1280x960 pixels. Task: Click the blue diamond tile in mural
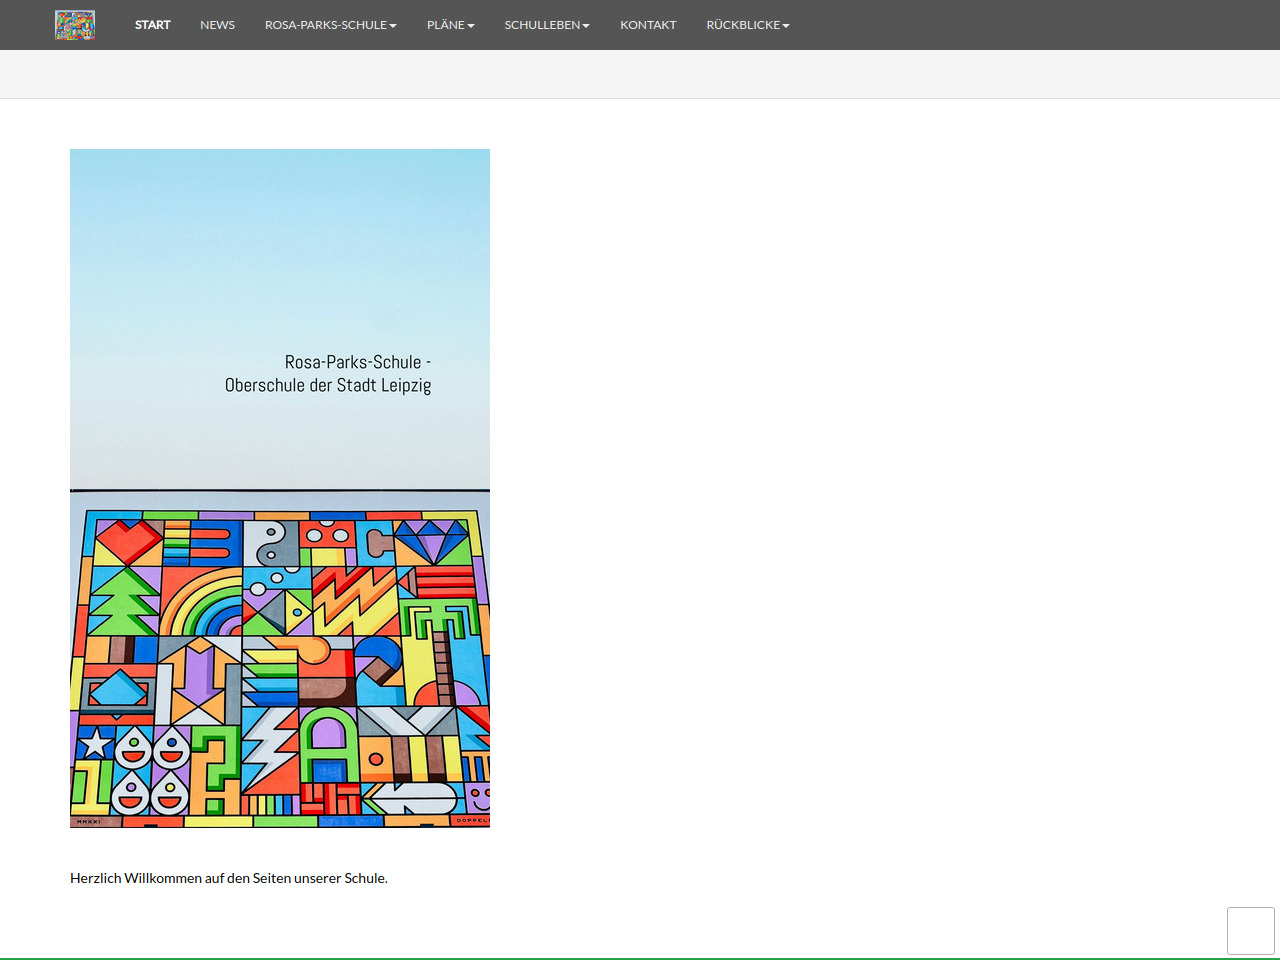pos(432,541)
